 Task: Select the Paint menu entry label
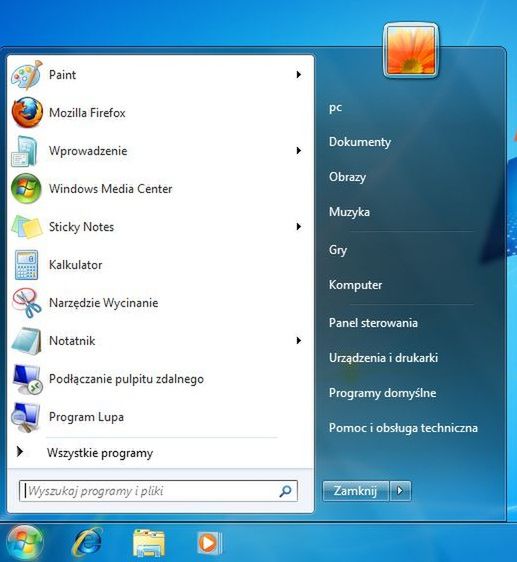62,75
